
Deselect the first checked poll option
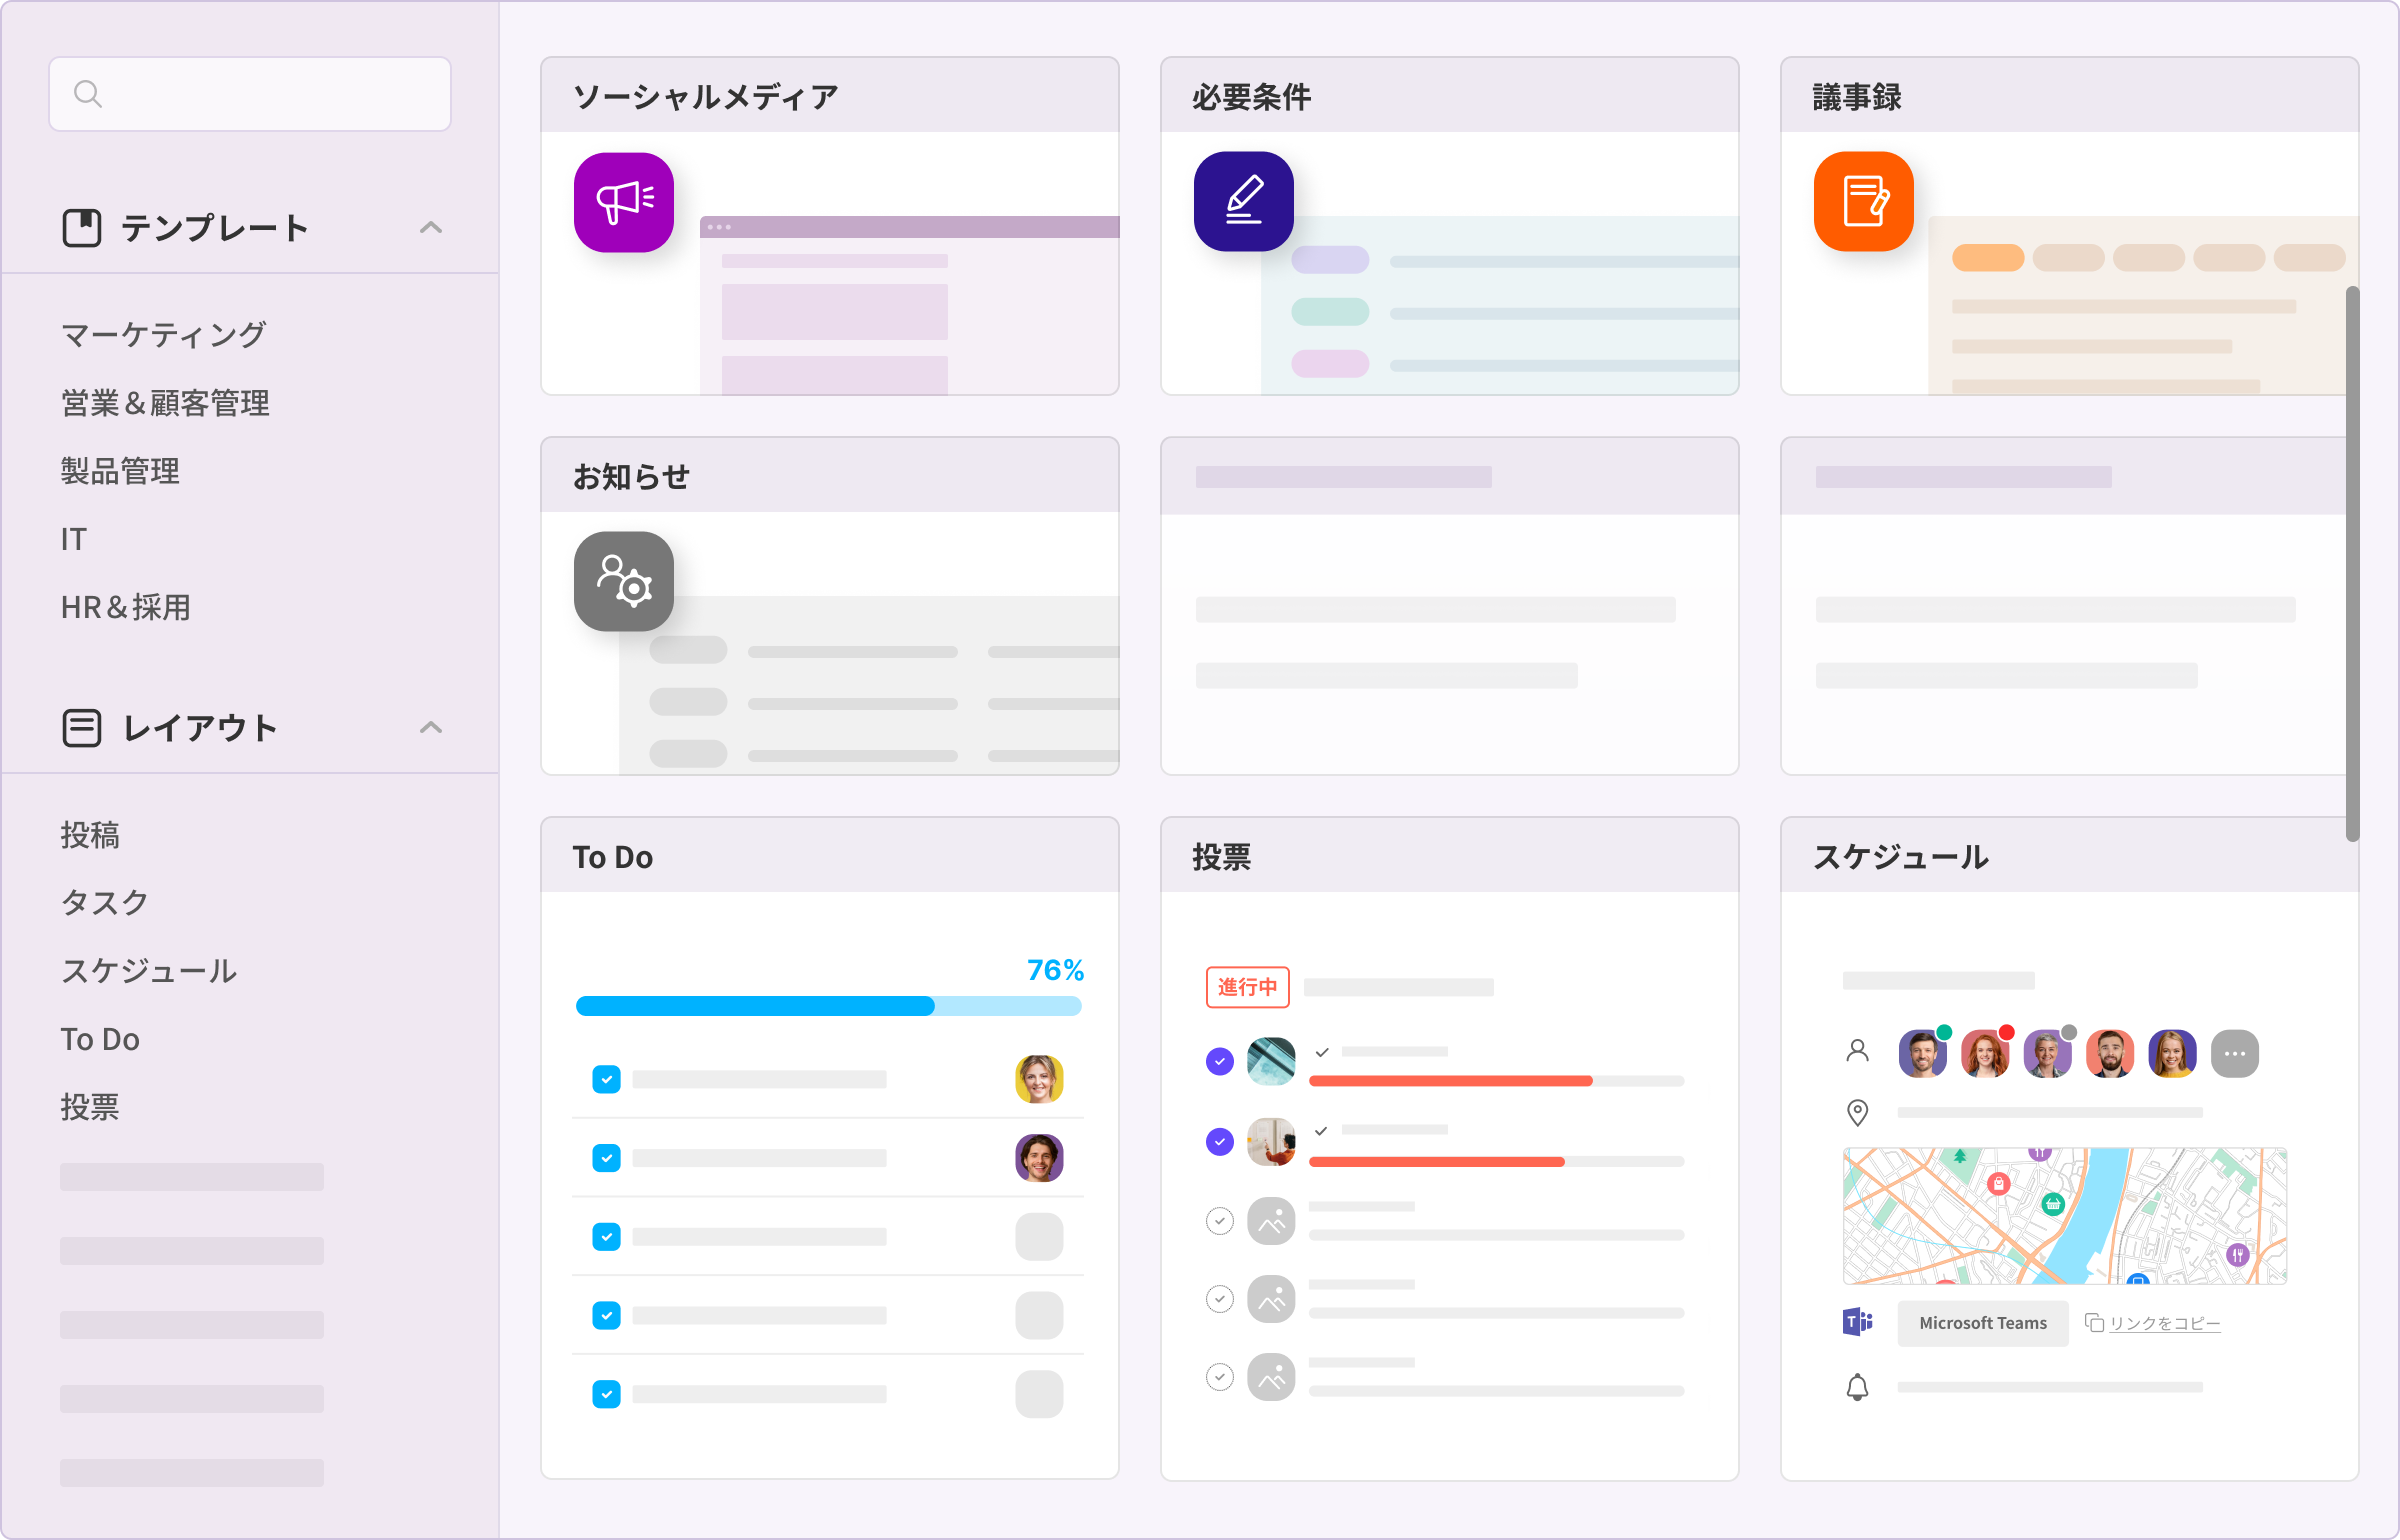[1219, 1061]
